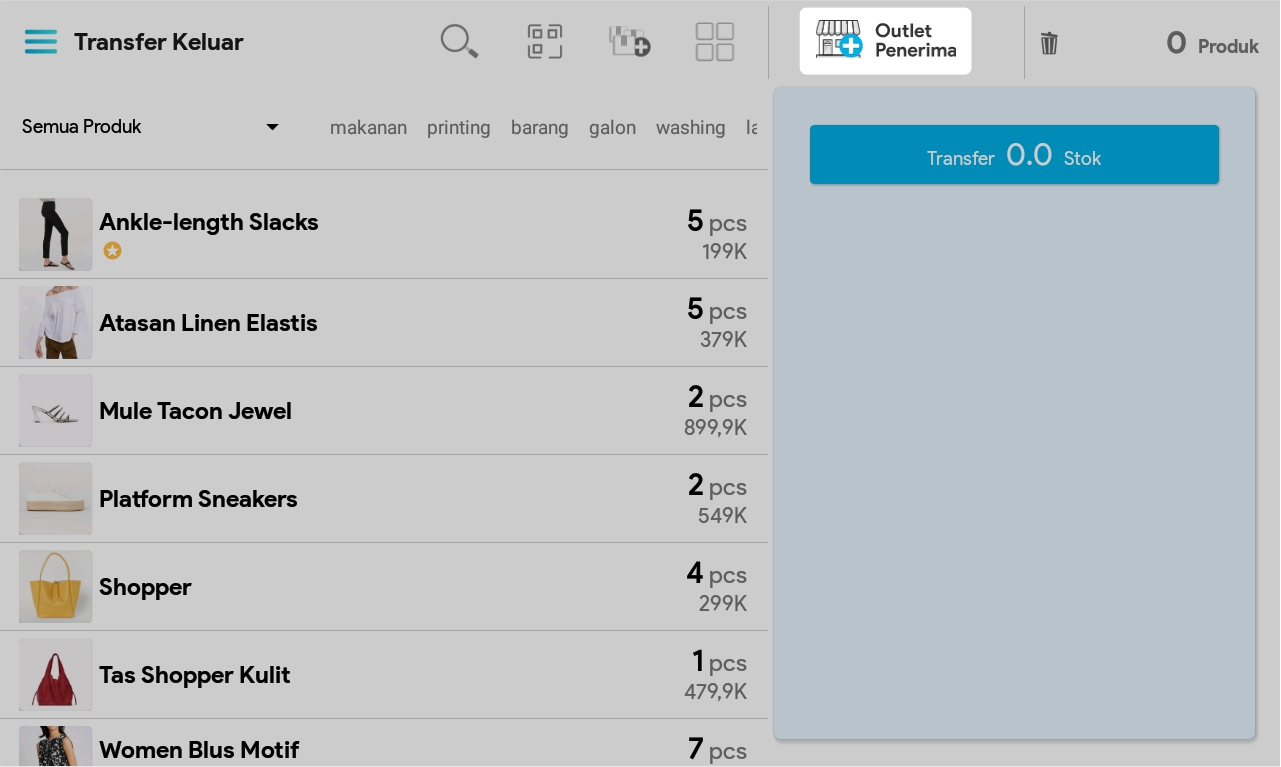This screenshot has width=1281, height=767.
Task: Click the gold star on Ankle-length Slacks
Action: click(113, 251)
